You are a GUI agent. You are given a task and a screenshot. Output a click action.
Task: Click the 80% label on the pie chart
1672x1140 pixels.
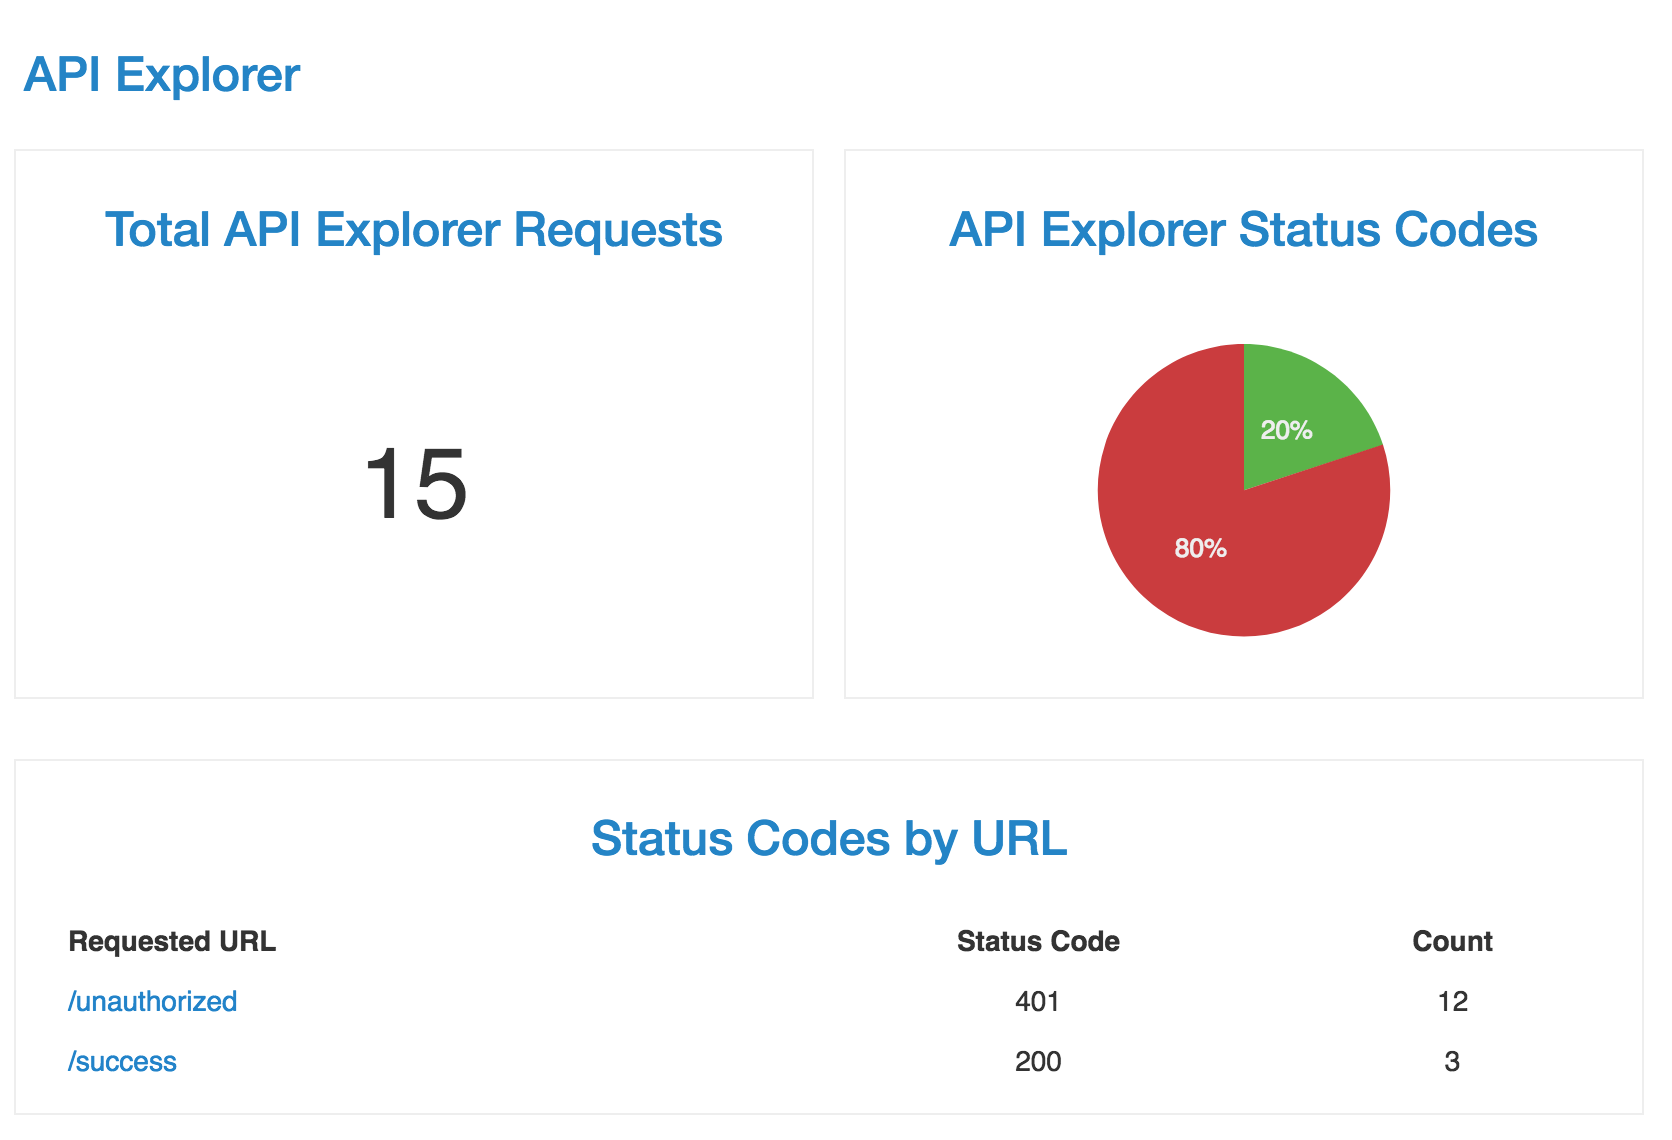click(x=1201, y=547)
